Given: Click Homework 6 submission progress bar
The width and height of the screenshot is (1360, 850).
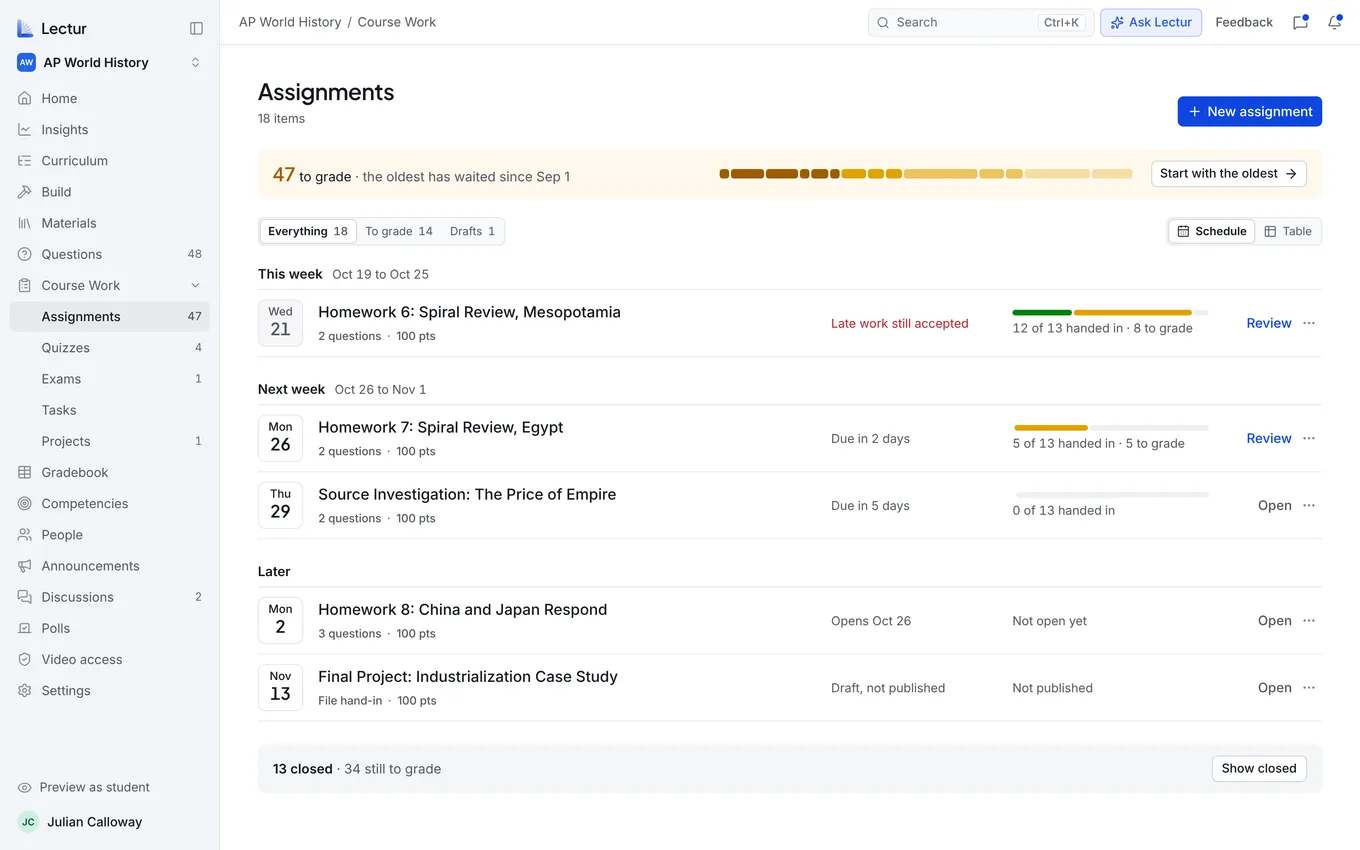Looking at the screenshot, I should [x=1110, y=313].
